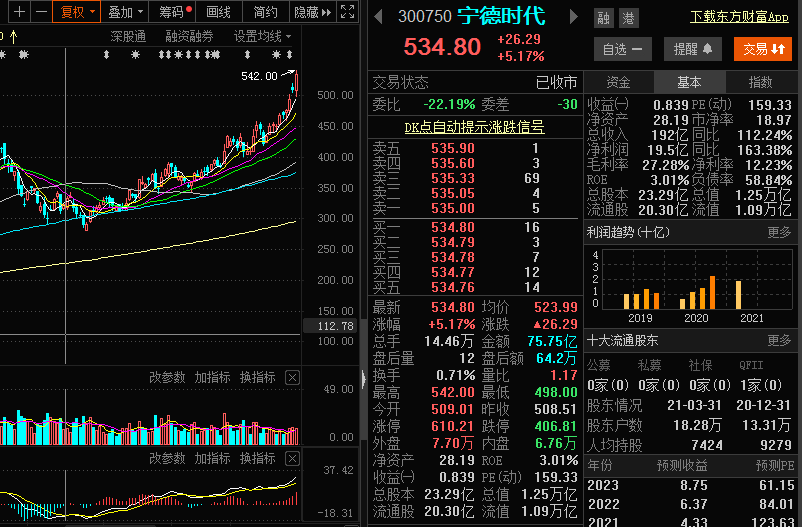Viewport: 802px width, 527px height.
Task: Click the panel splitter collapse arrow
Action: click(x=364, y=379)
